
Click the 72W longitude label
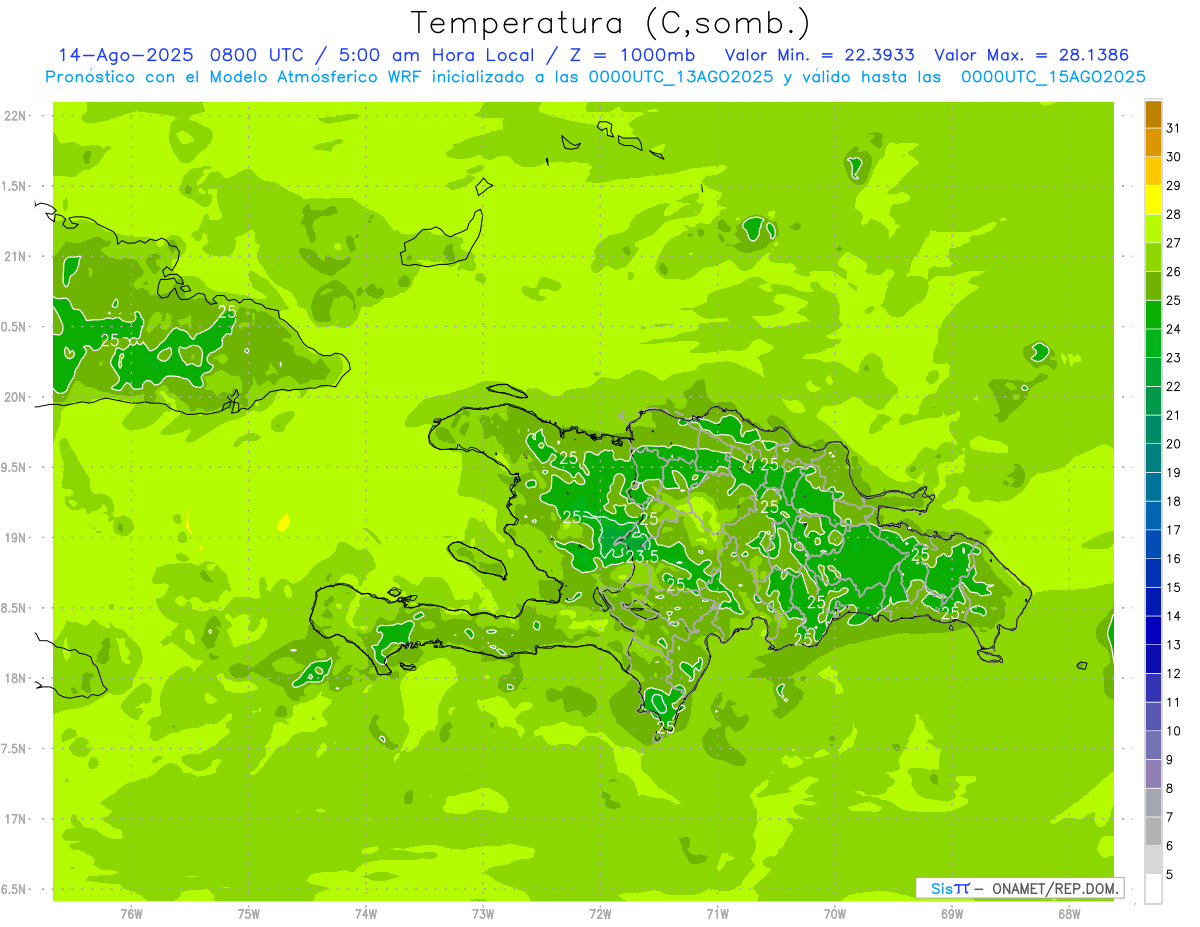tap(600, 914)
